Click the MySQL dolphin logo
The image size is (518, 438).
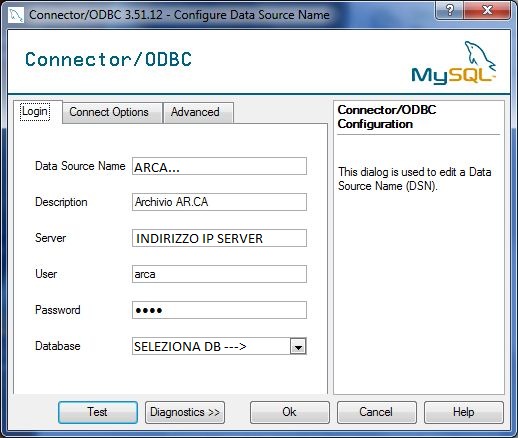pos(453,63)
